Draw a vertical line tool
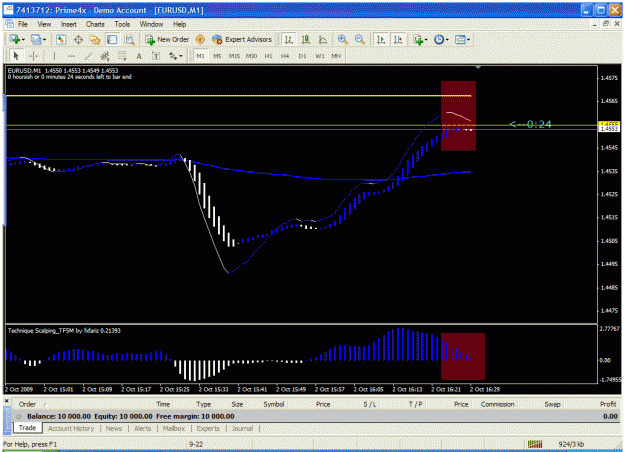 54,56
